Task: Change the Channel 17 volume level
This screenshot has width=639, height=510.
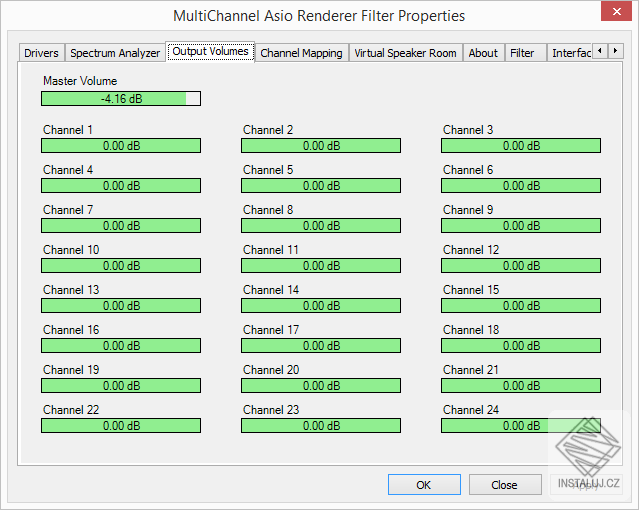Action: click(x=321, y=345)
